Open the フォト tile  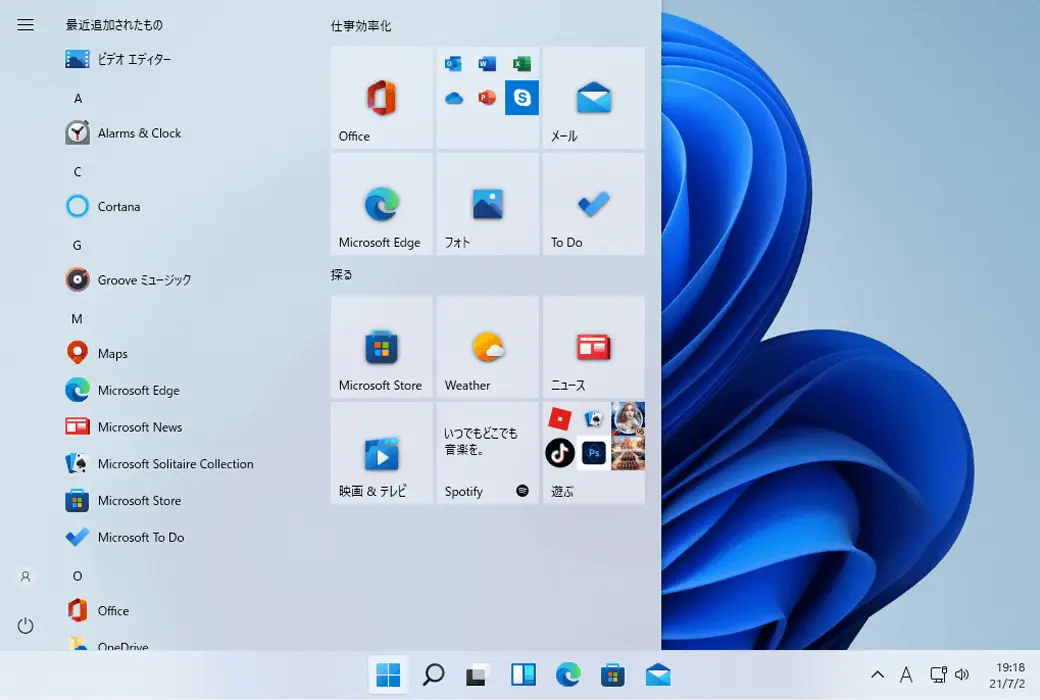click(x=488, y=204)
